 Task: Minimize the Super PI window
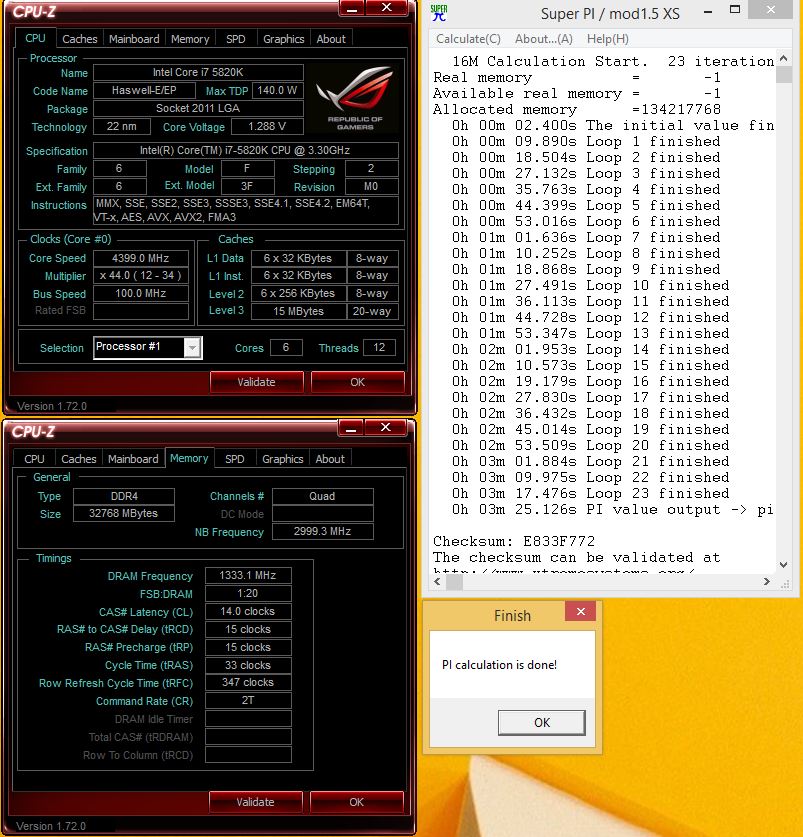click(708, 12)
